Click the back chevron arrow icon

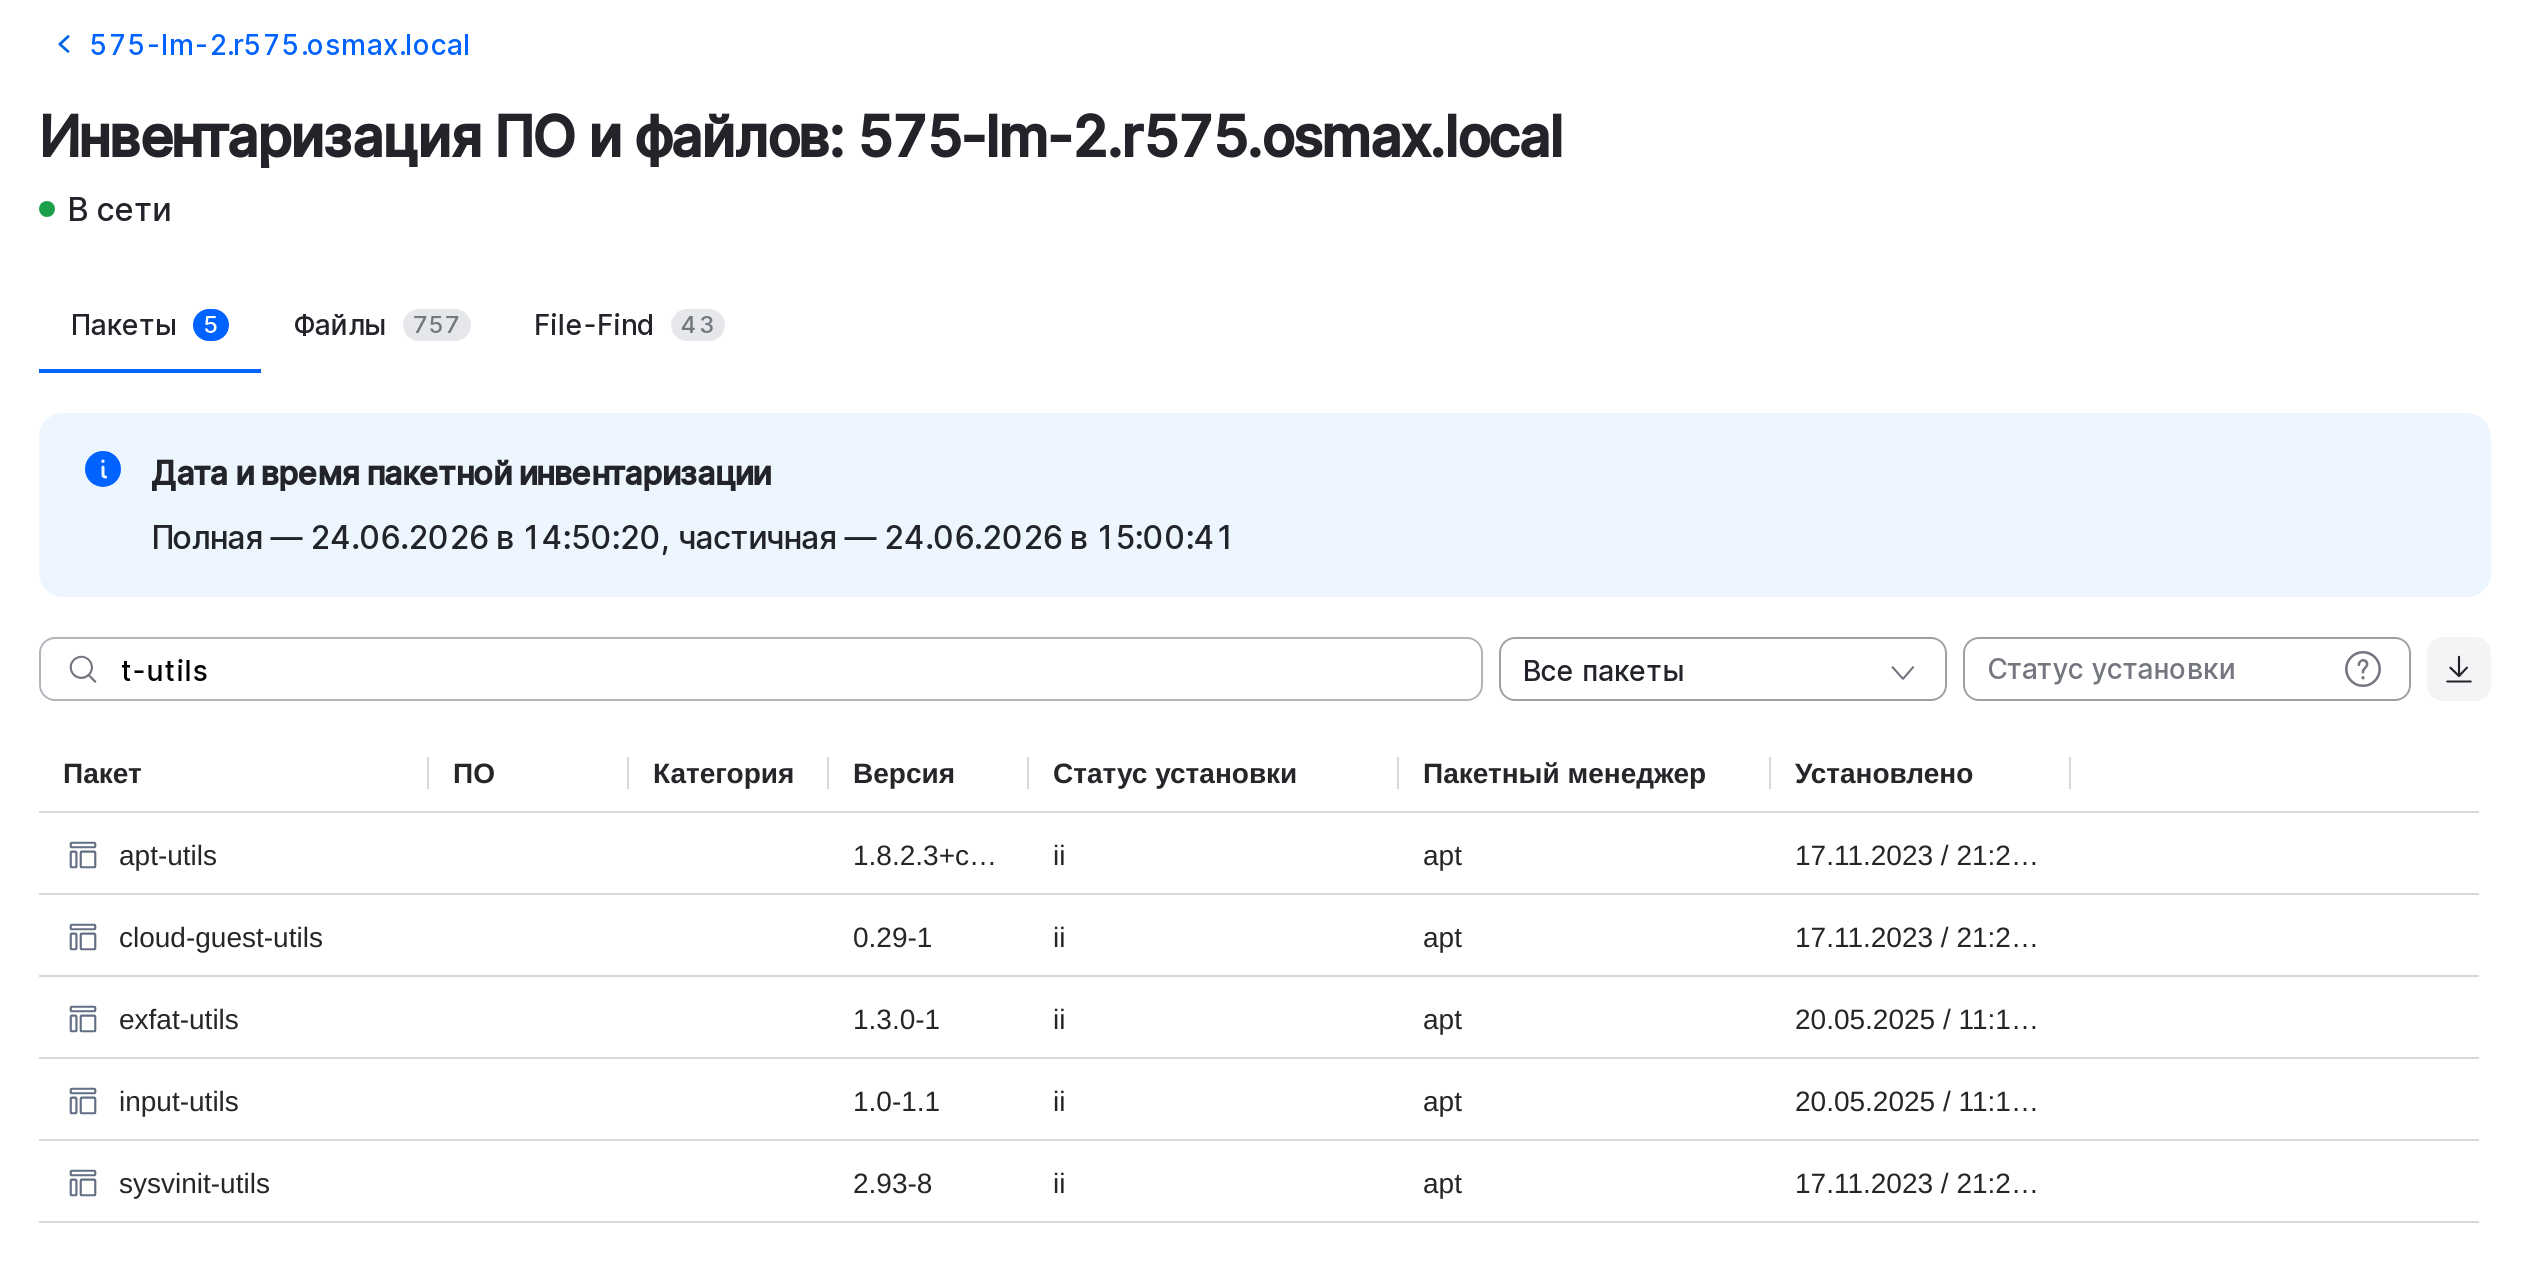(64, 44)
